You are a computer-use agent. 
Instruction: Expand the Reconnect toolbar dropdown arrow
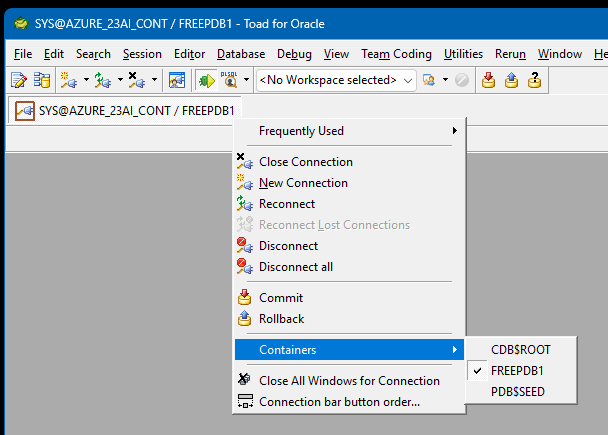120,80
